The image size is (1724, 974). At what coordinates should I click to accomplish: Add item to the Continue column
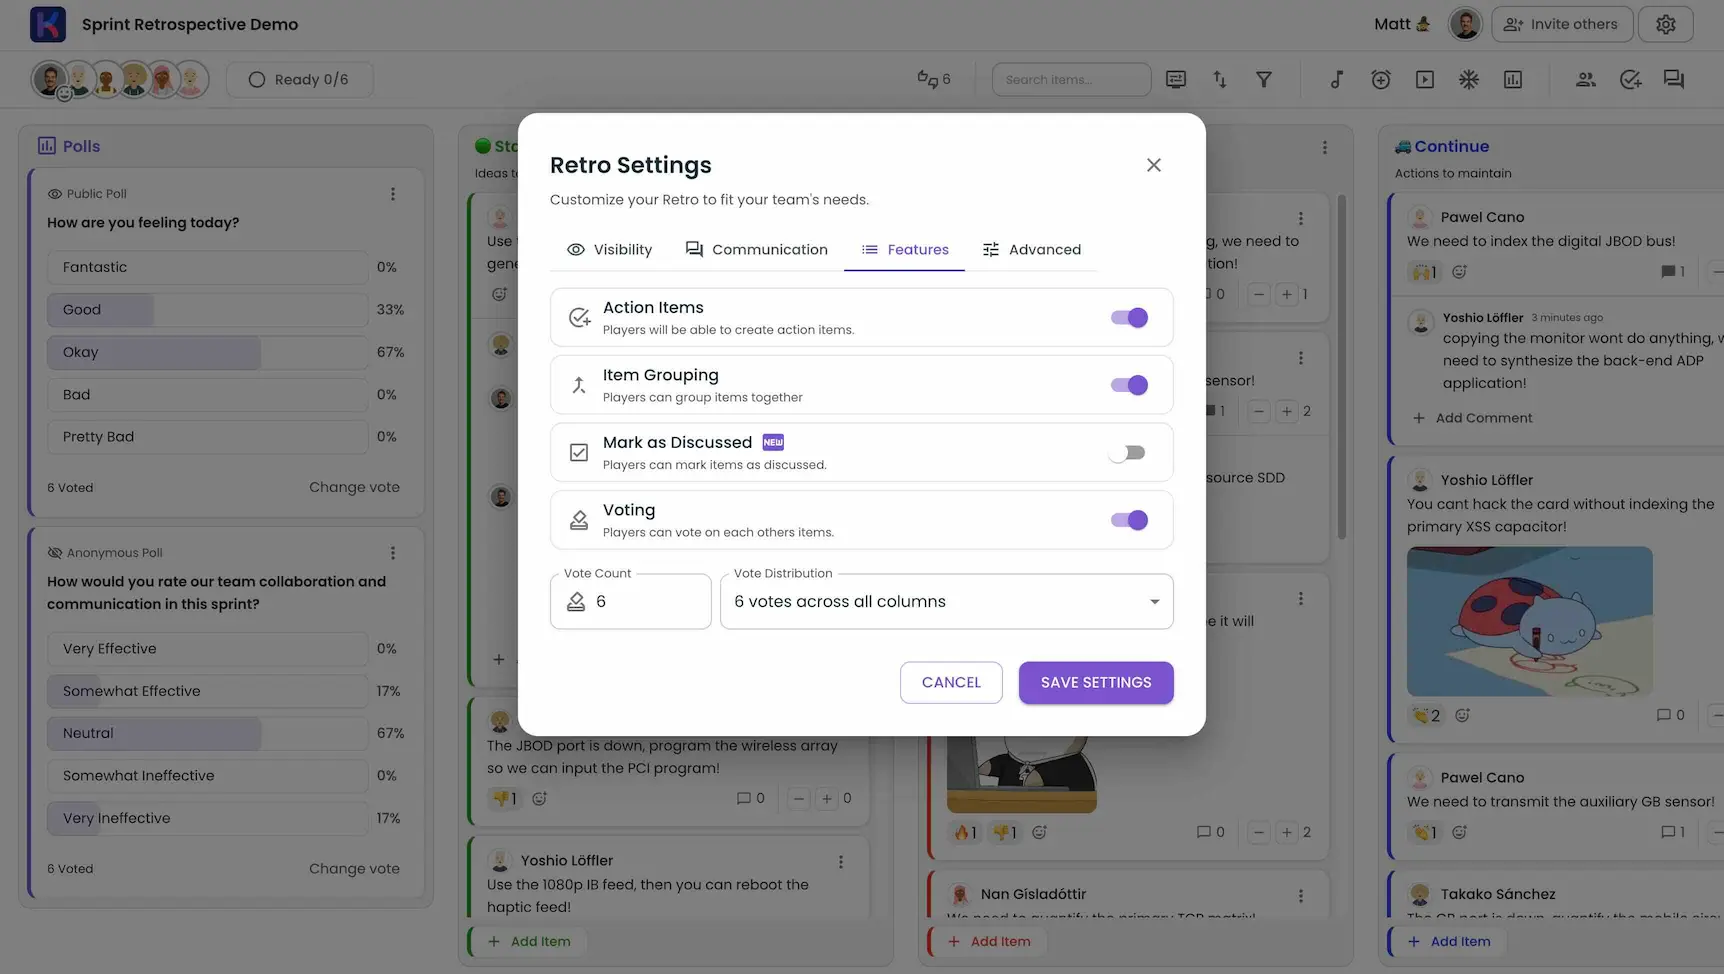1449,941
